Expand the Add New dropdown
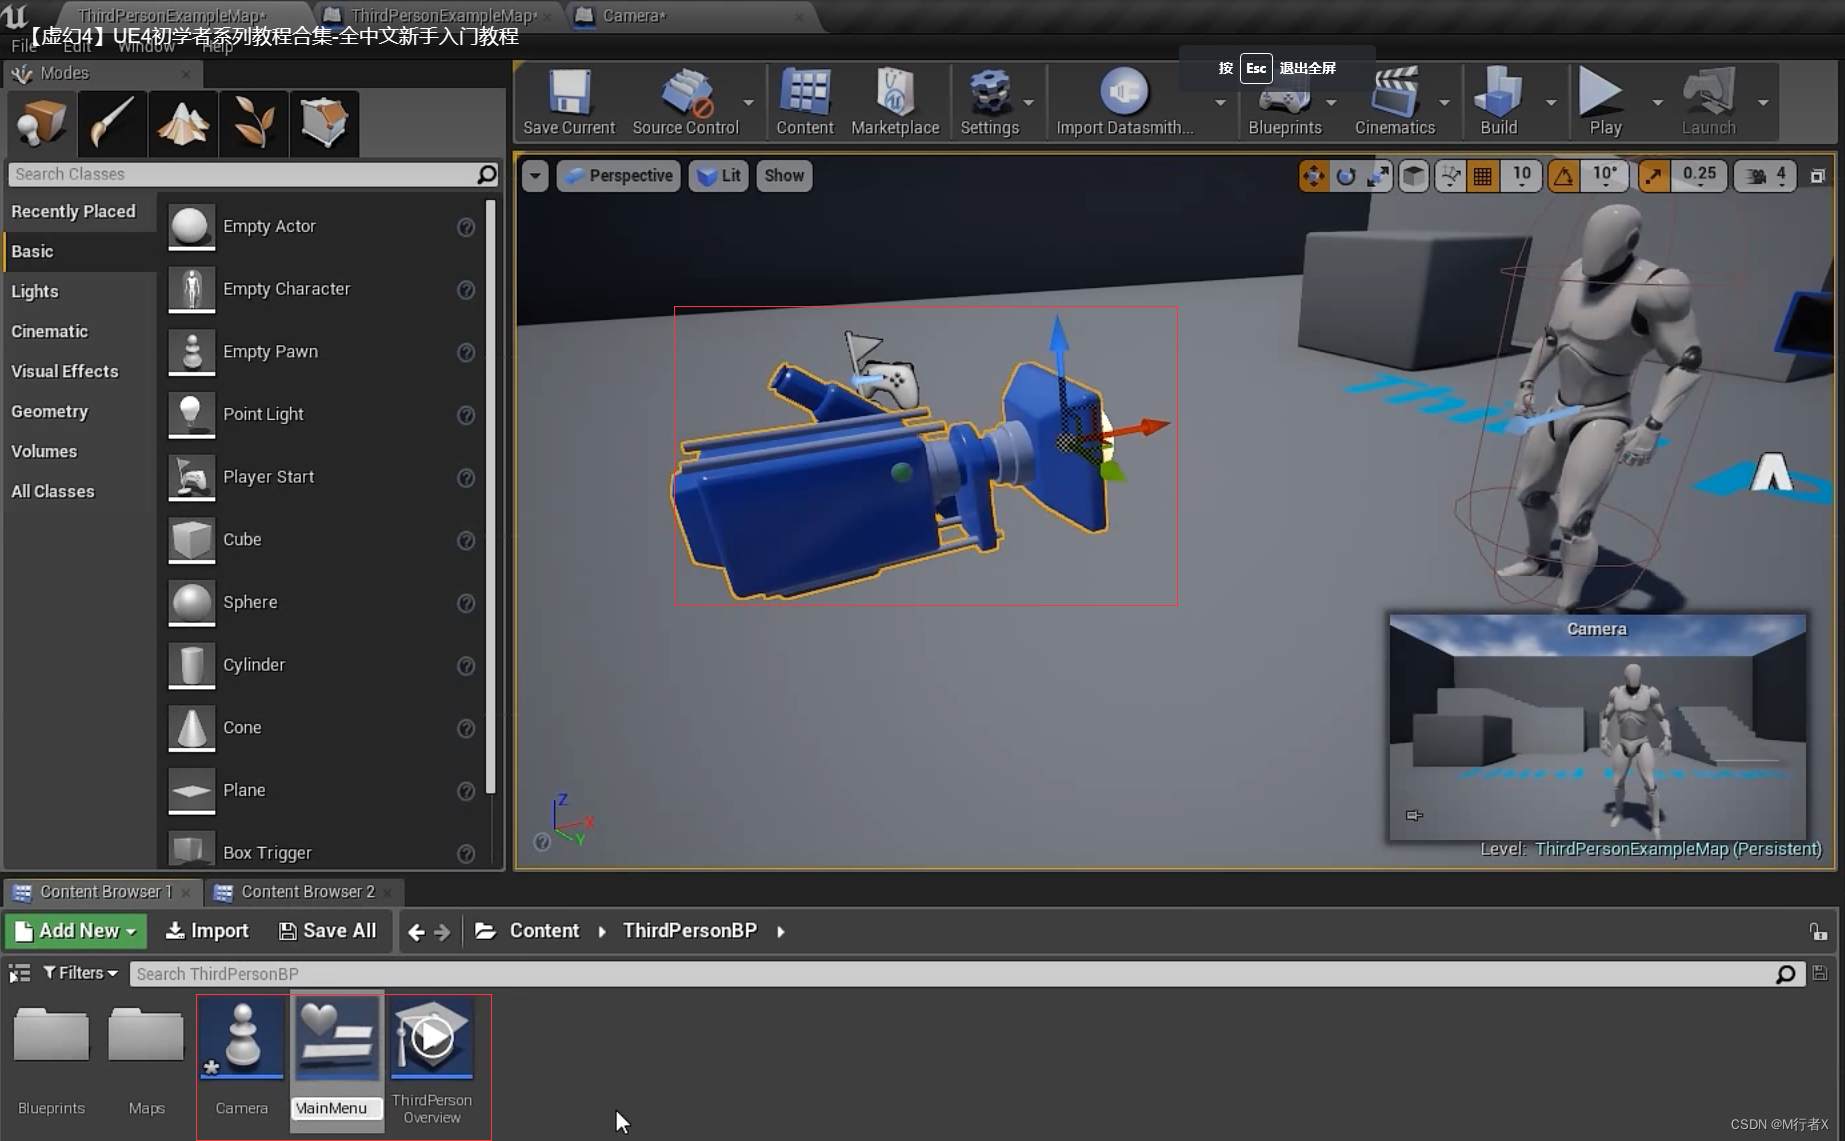The height and width of the screenshot is (1141, 1845). [76, 931]
